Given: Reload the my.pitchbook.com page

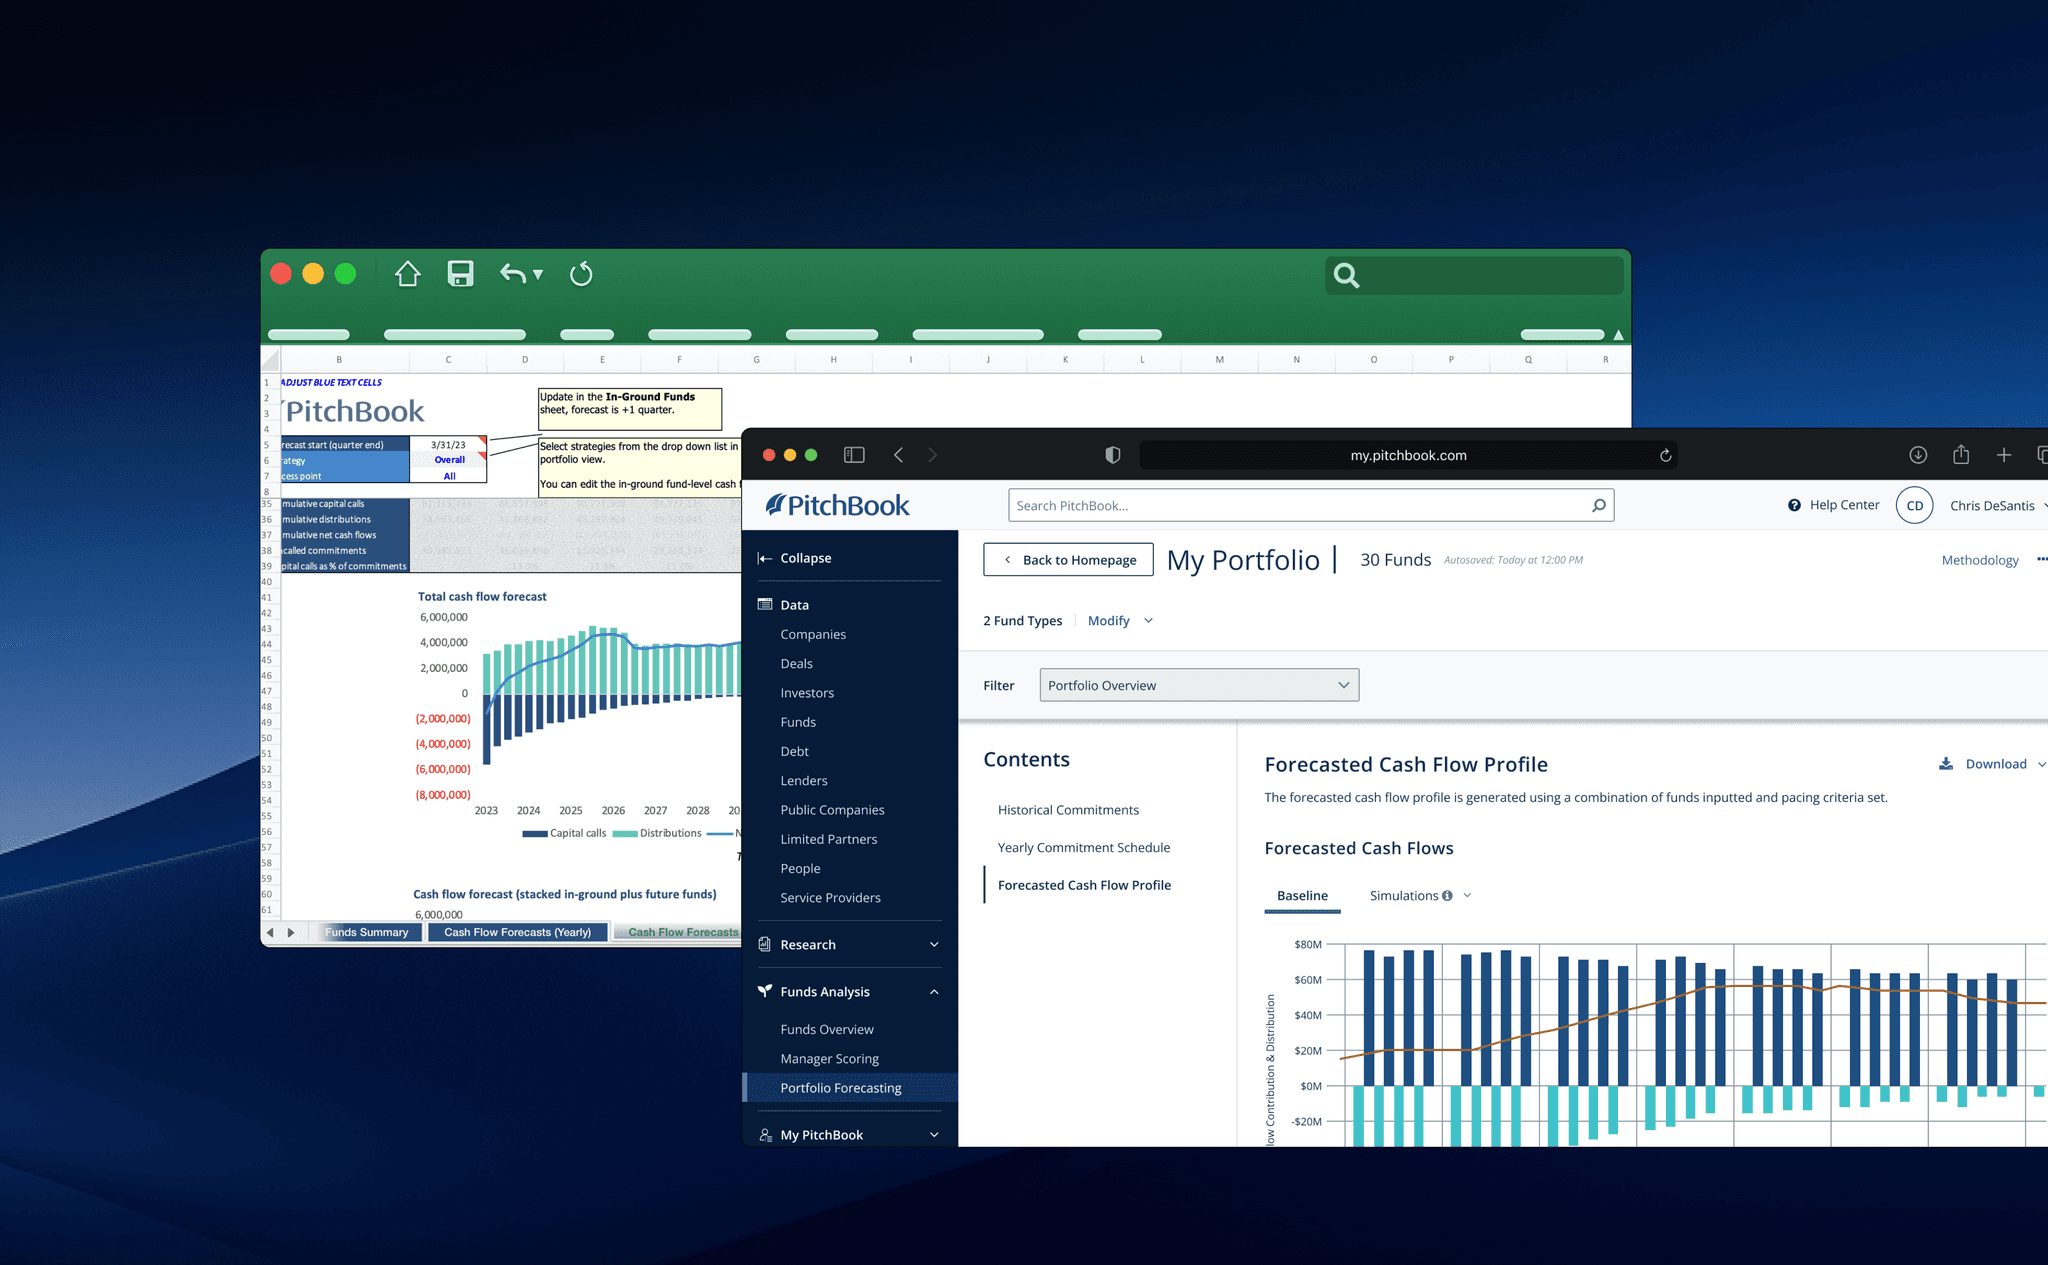Looking at the screenshot, I should [x=1665, y=456].
